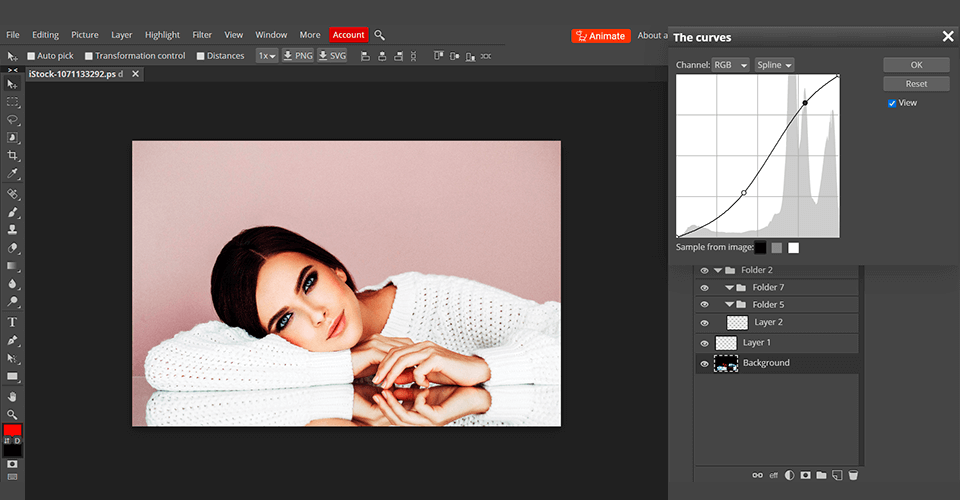Image resolution: width=960 pixels, height=500 pixels.
Task: Open the Spline curve type dropdown
Action: (x=774, y=65)
